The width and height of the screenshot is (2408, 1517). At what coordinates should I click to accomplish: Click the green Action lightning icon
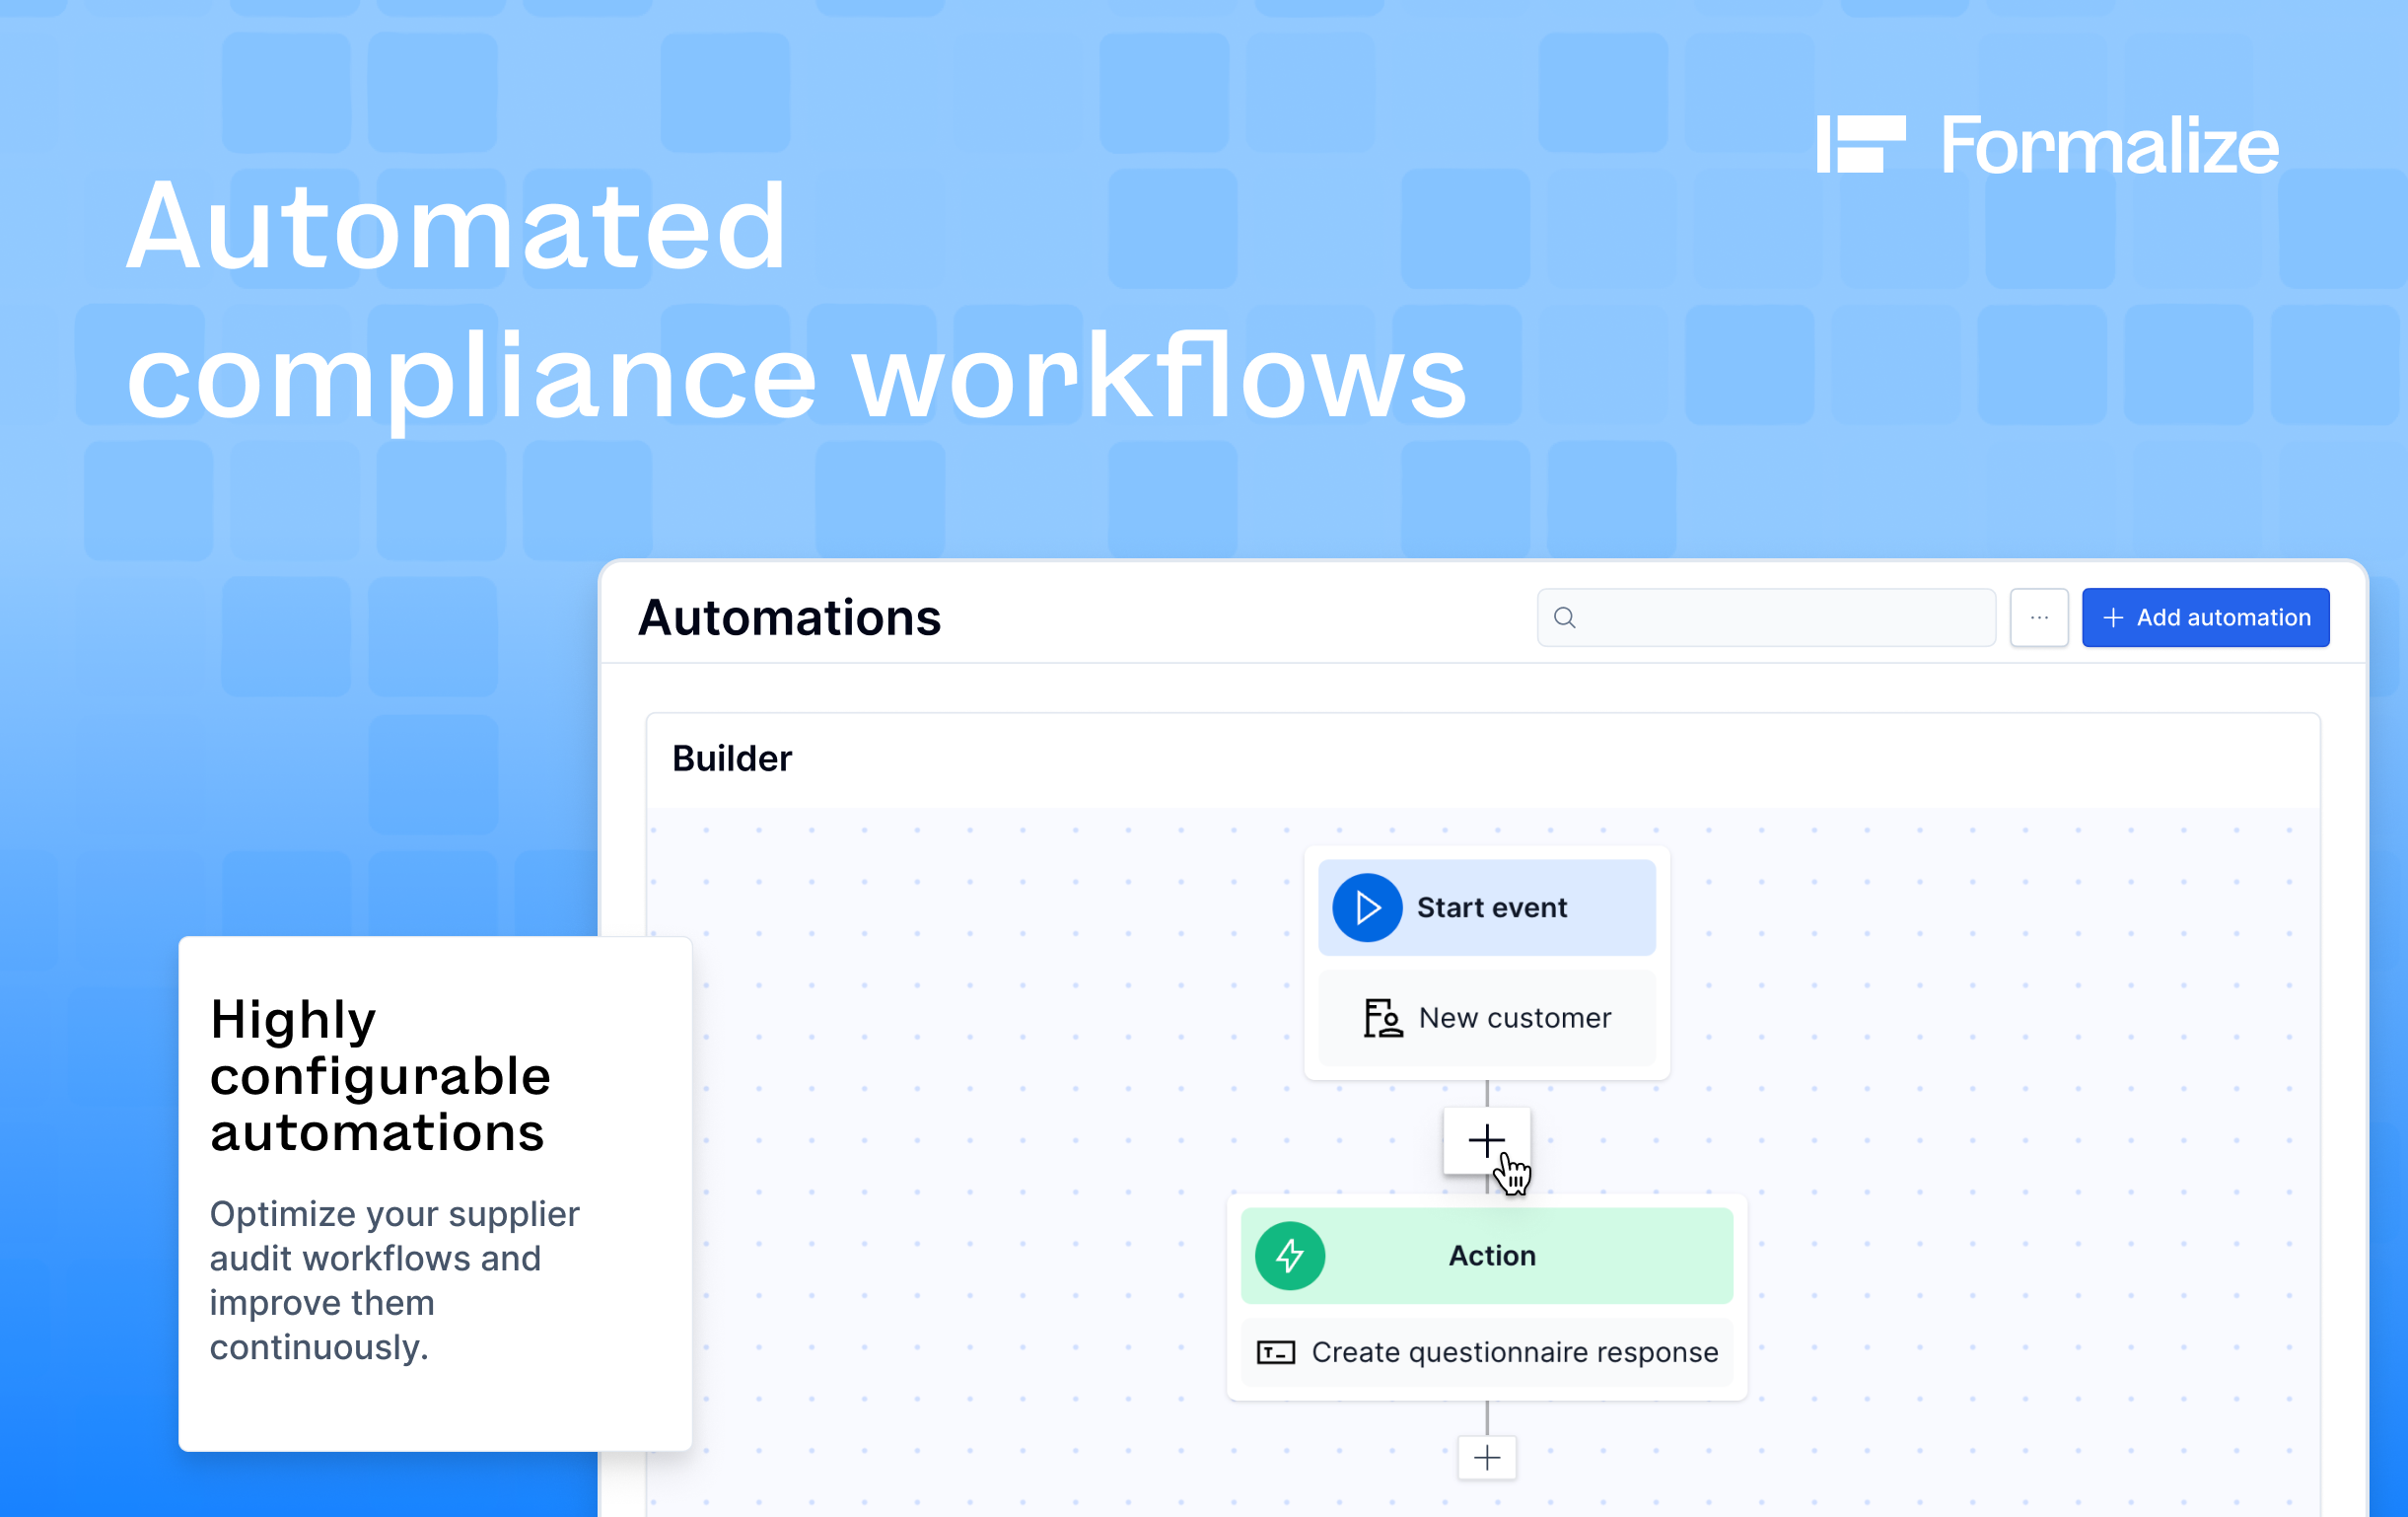1290,1255
